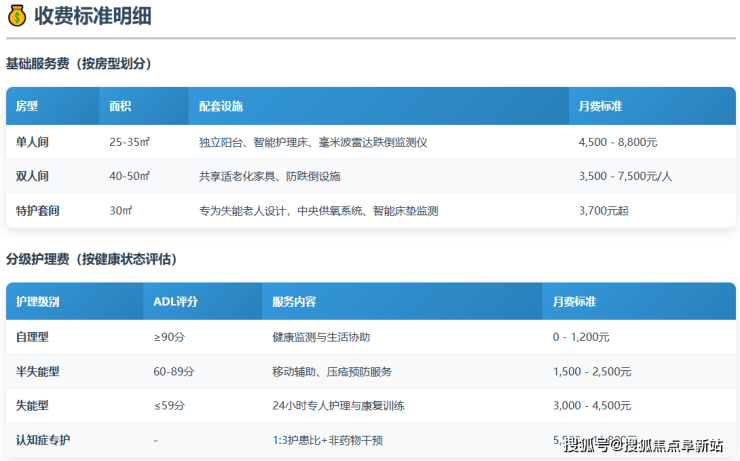Select the 单人间 row label
The height and width of the screenshot is (461, 740).
click(32, 142)
